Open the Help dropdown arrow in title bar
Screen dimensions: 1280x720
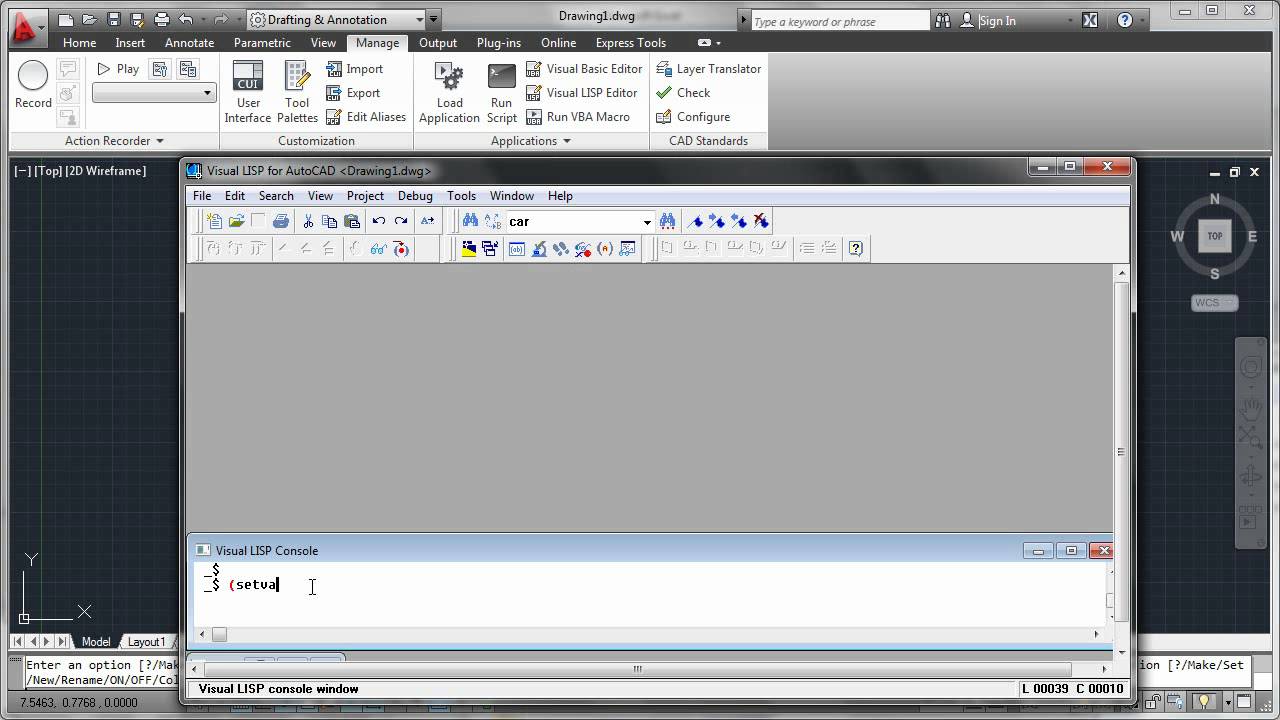(x=1142, y=20)
